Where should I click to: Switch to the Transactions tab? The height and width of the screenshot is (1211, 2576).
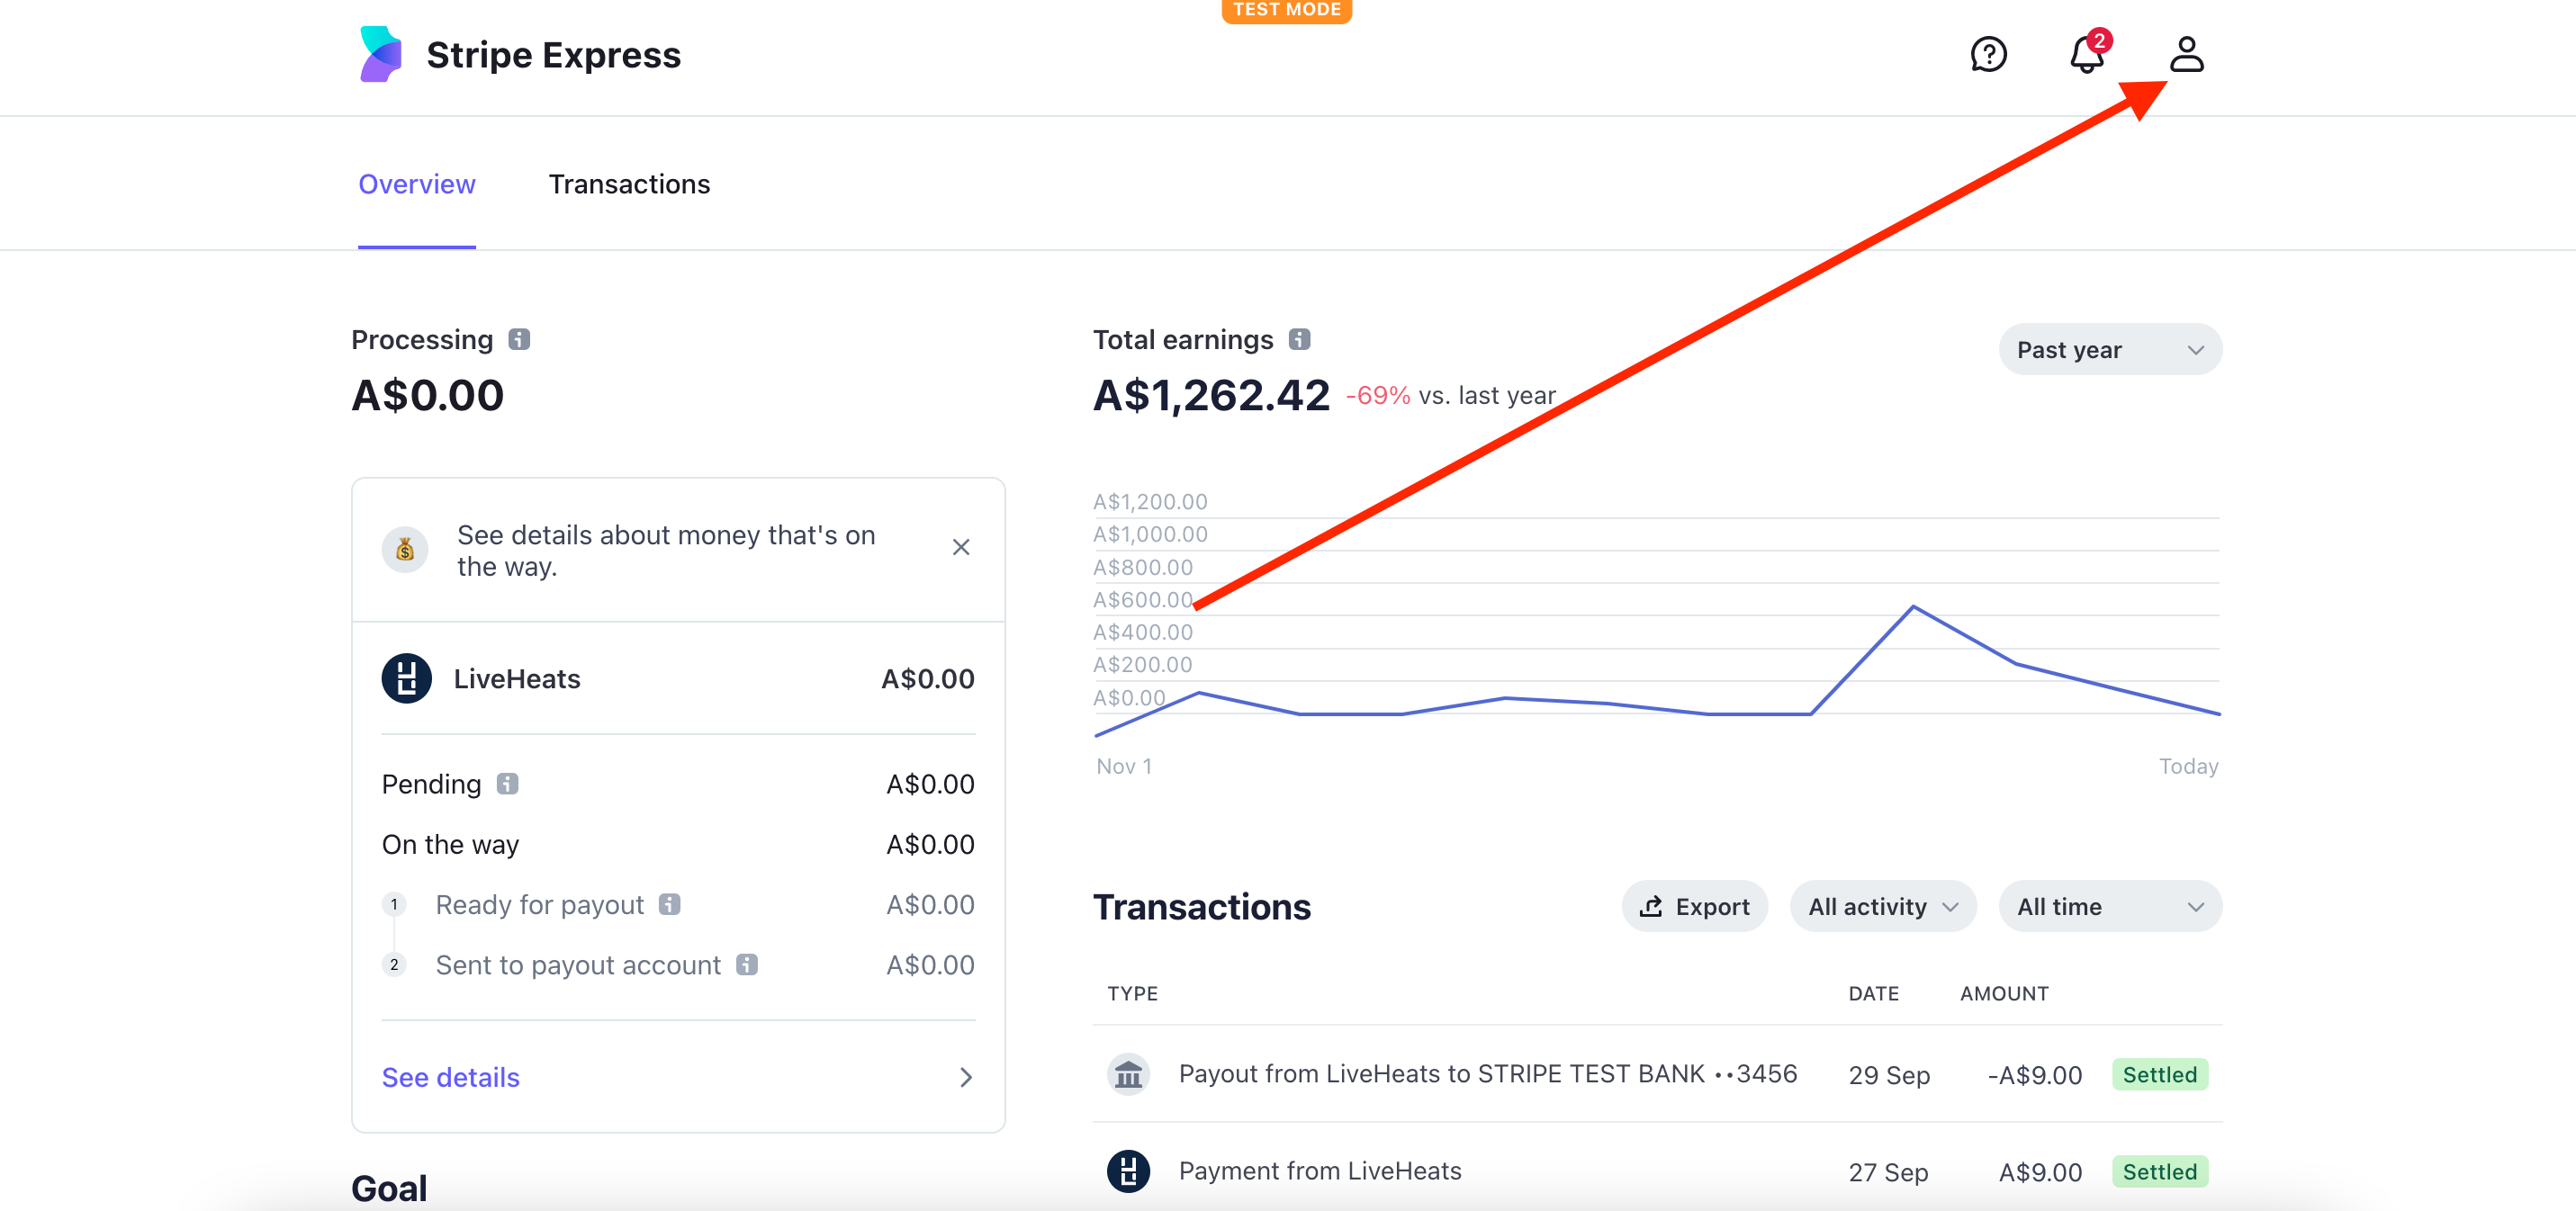click(x=629, y=184)
